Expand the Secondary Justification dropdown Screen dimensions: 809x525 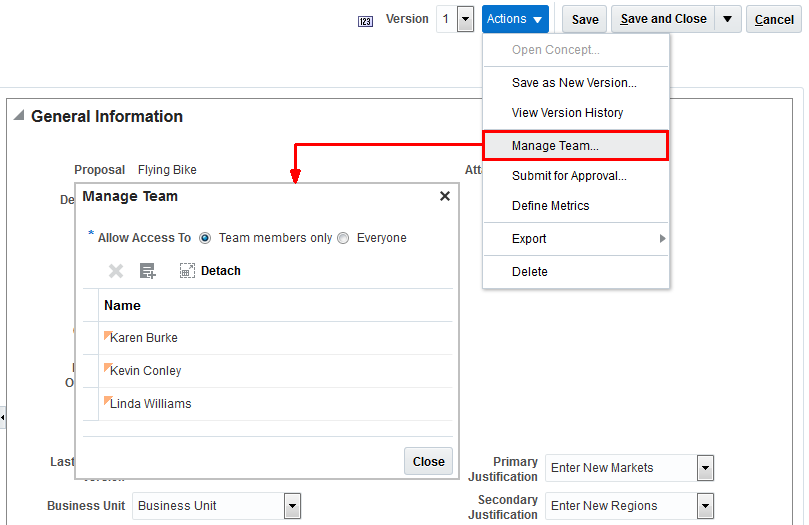tap(705, 506)
